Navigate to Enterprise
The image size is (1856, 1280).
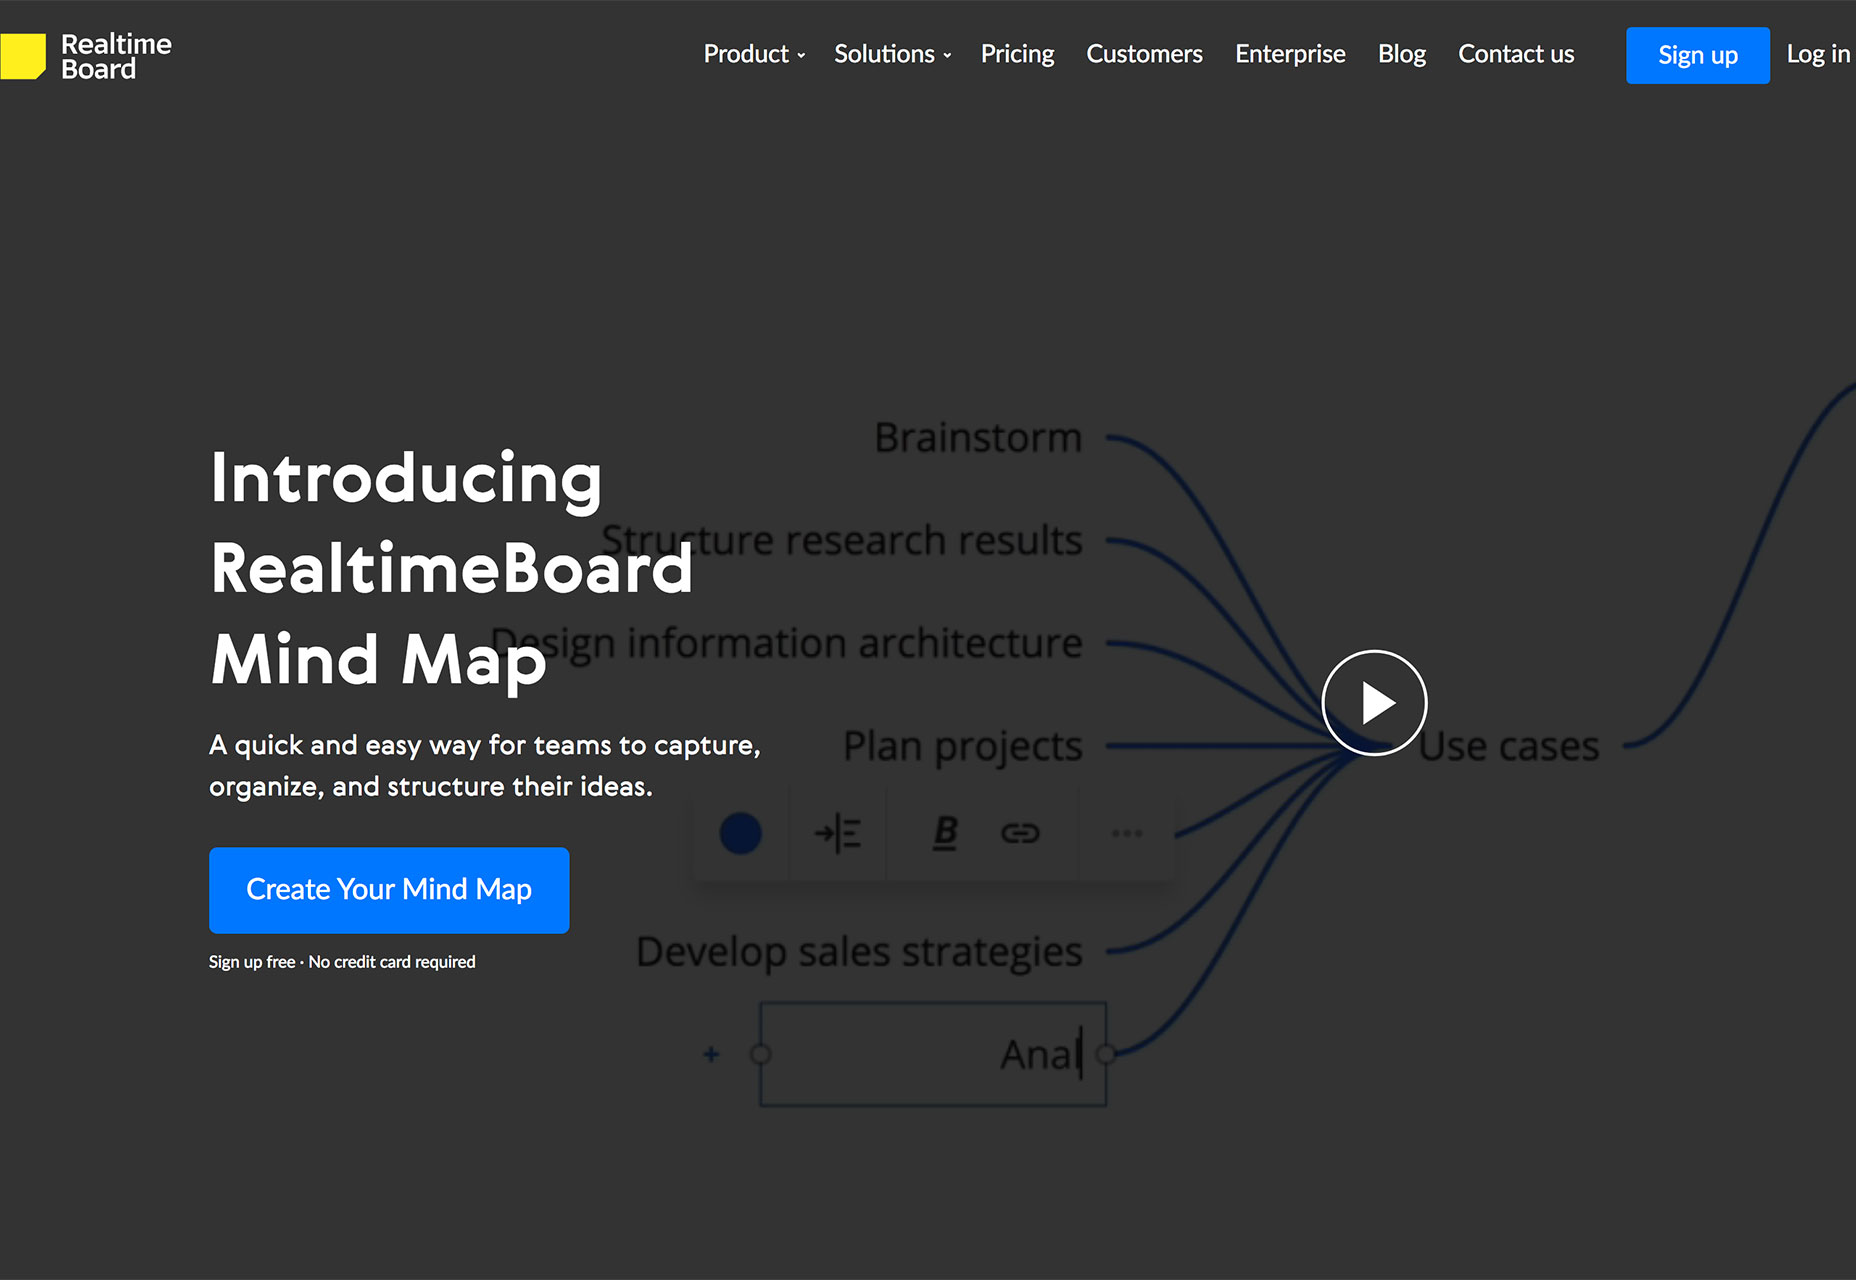click(1290, 54)
